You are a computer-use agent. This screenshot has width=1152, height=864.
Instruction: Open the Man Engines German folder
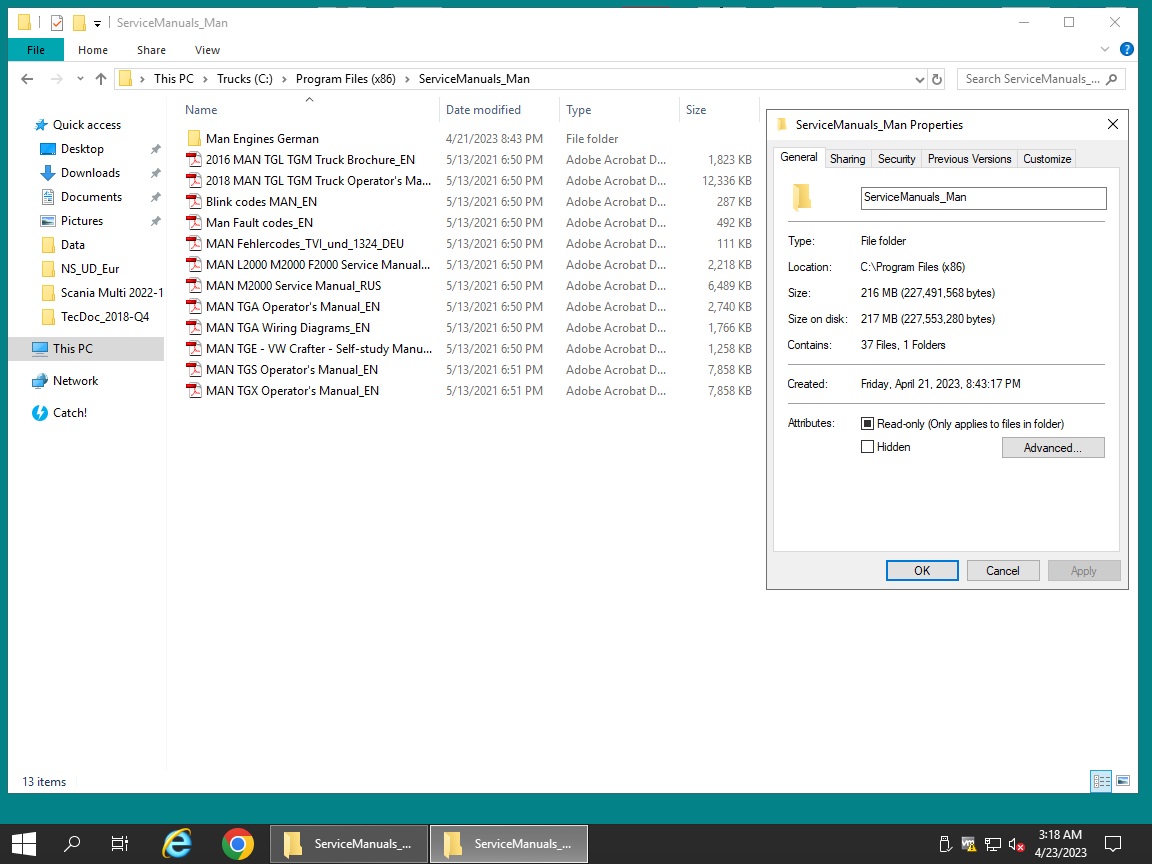coord(262,139)
